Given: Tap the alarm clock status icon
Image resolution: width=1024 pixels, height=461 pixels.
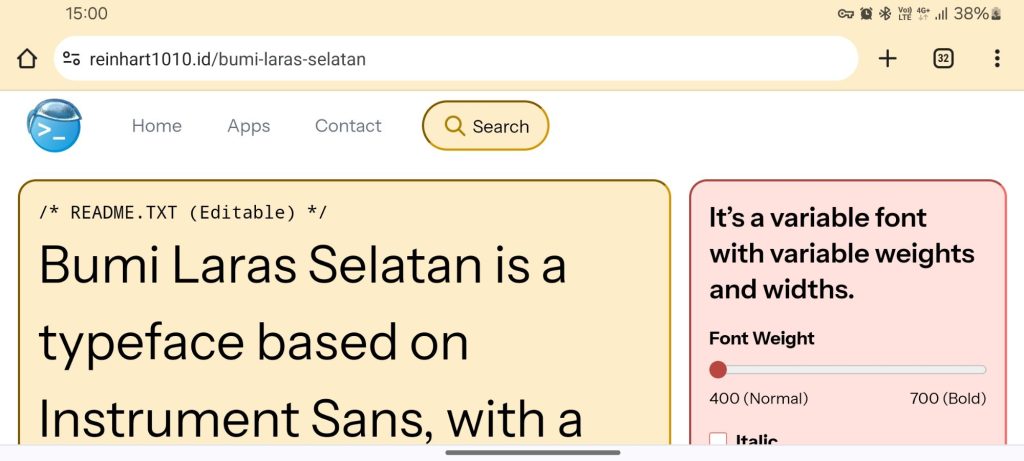Looking at the screenshot, I should (866, 14).
